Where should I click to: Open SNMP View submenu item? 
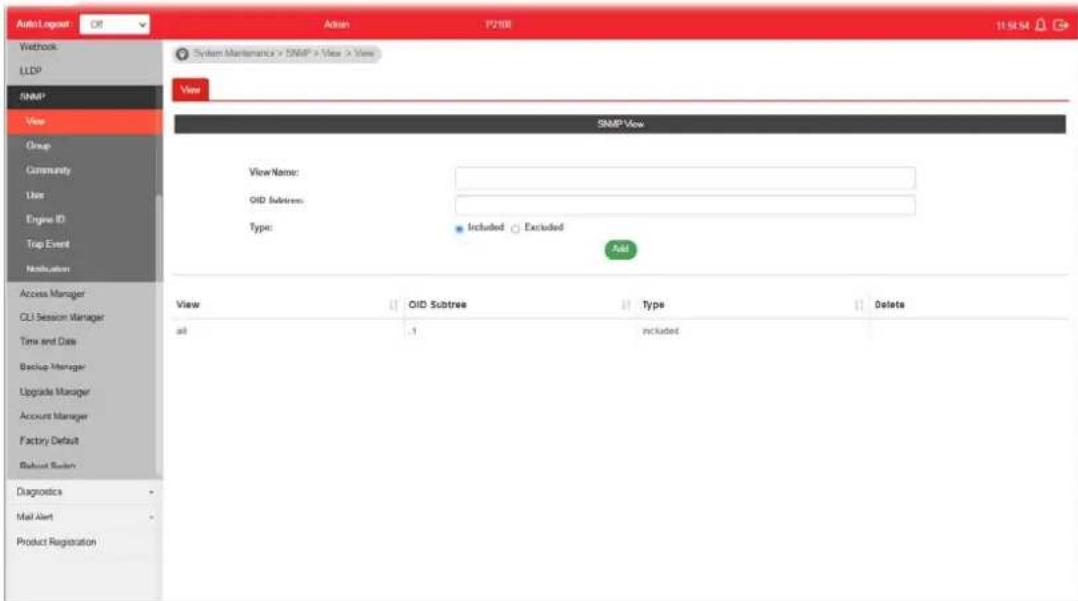coord(85,122)
